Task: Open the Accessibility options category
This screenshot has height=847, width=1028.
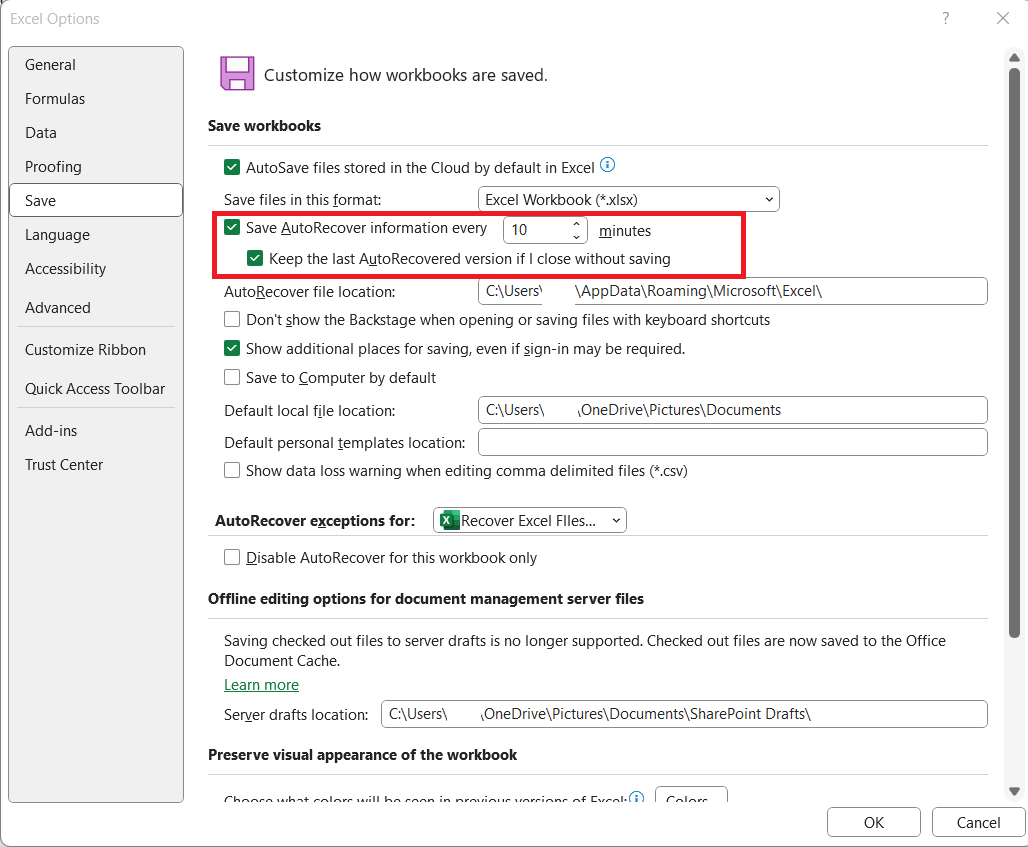Action: pos(96,269)
